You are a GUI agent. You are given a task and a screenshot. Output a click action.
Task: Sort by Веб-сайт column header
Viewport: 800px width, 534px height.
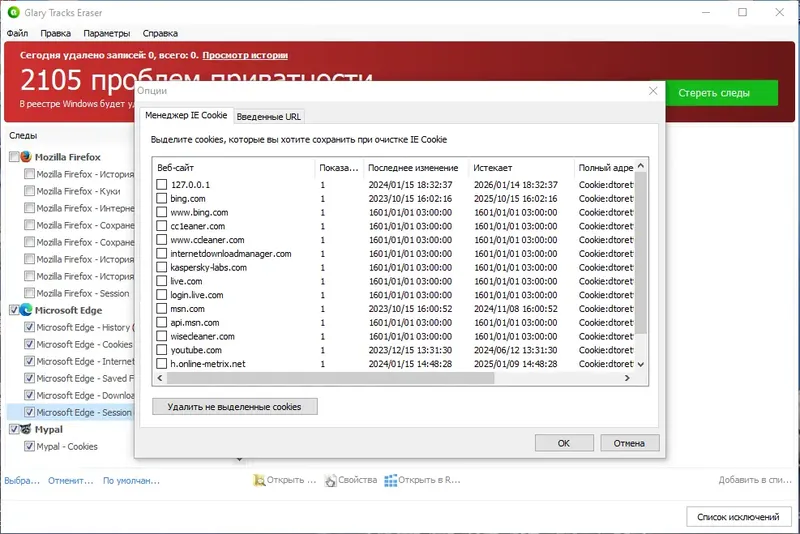coord(234,167)
